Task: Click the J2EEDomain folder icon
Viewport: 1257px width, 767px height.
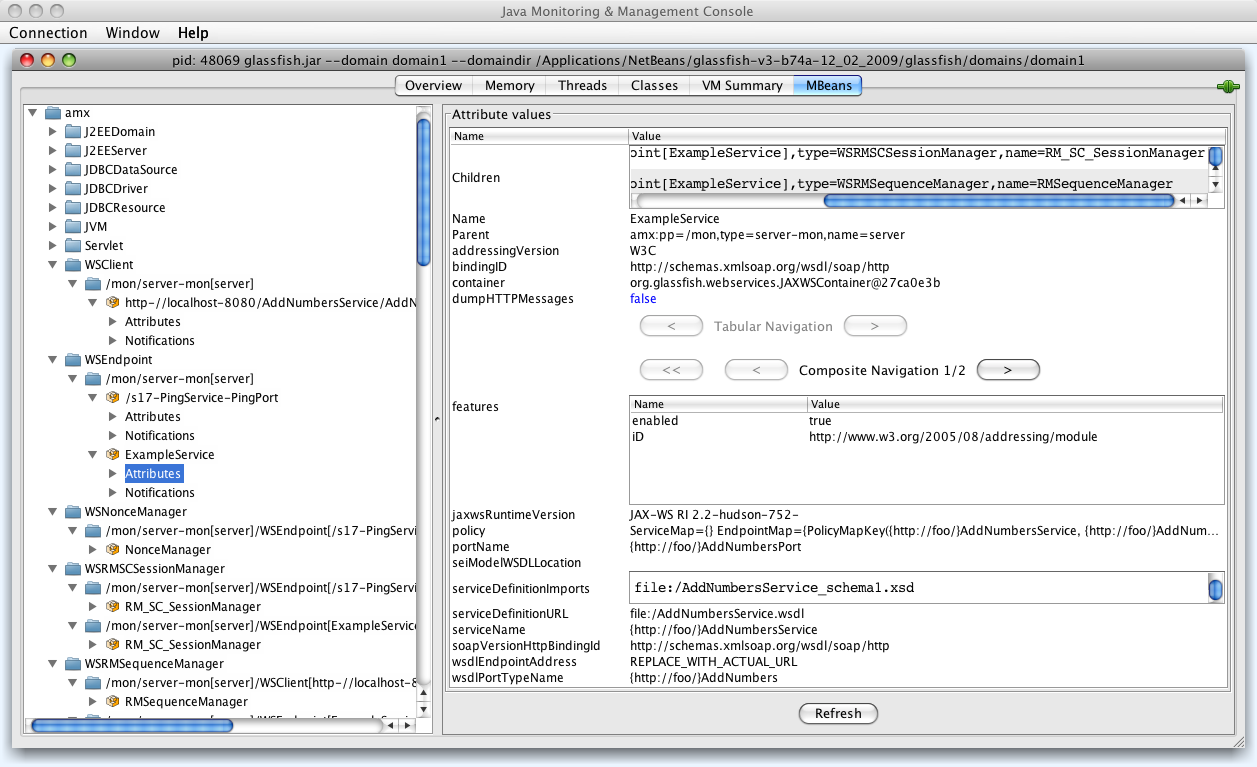Action: [72, 132]
